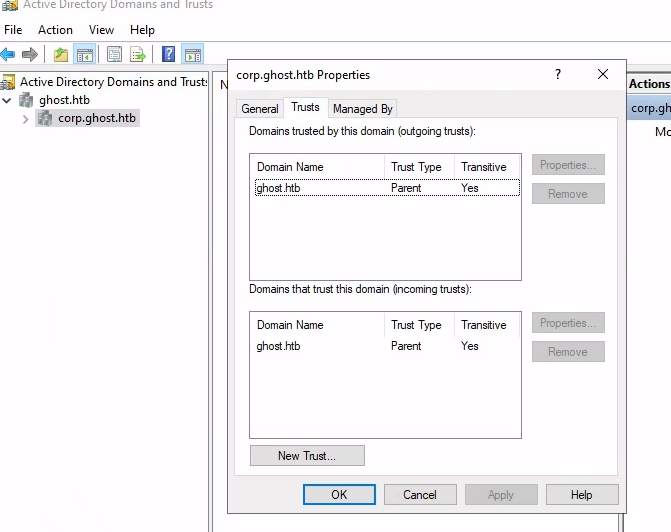Click the Actions pane header
Viewport: 671px width, 532px height.
pos(649,84)
